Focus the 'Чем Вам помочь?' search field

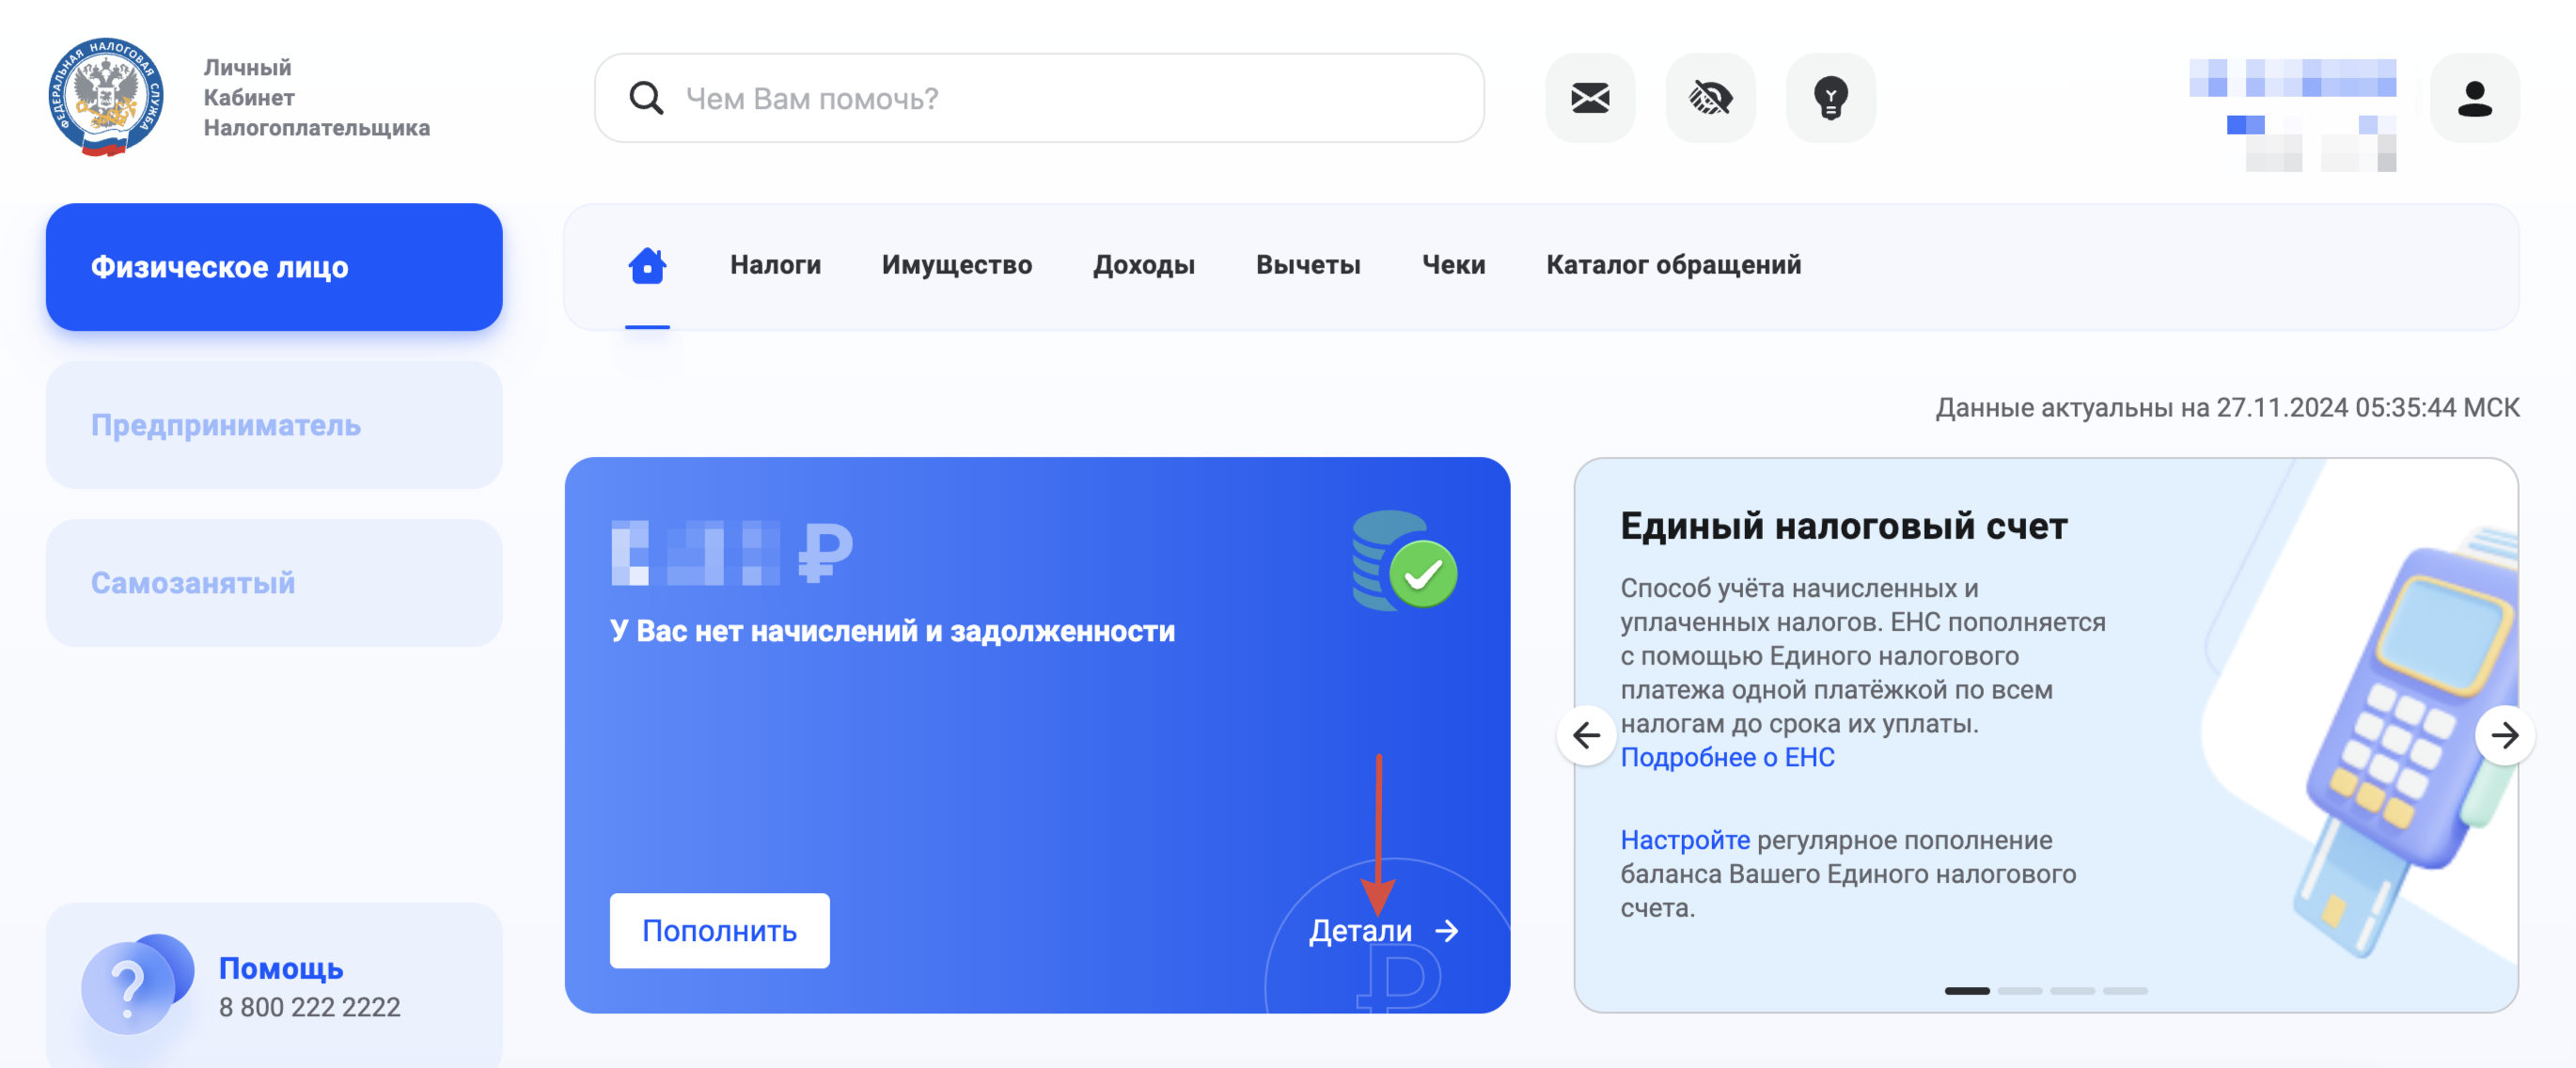pyautogui.click(x=1039, y=98)
